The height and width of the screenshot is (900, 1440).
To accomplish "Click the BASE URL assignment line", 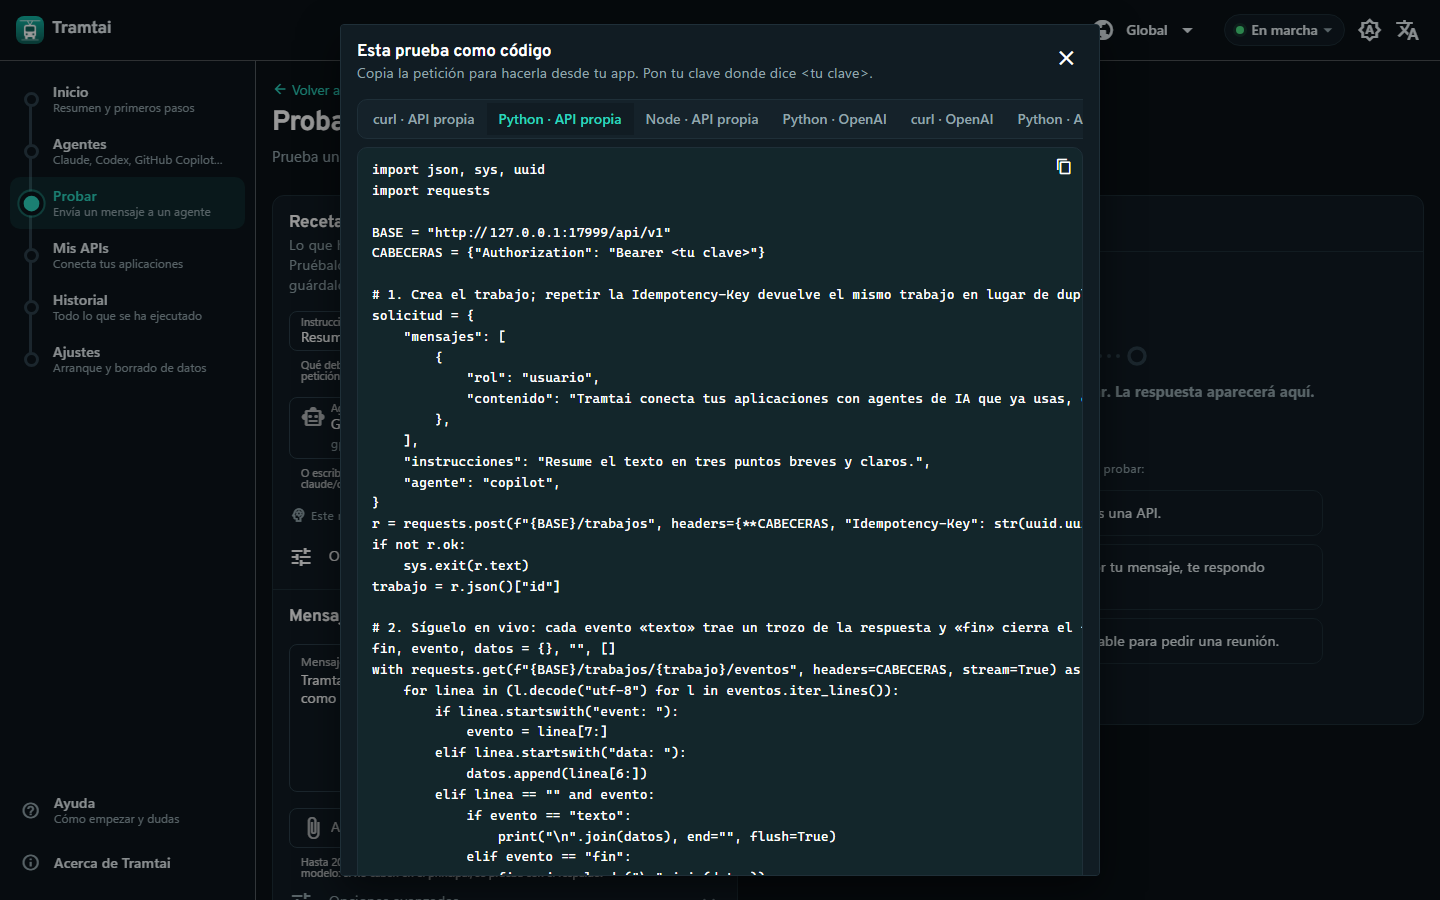I will coord(521,232).
